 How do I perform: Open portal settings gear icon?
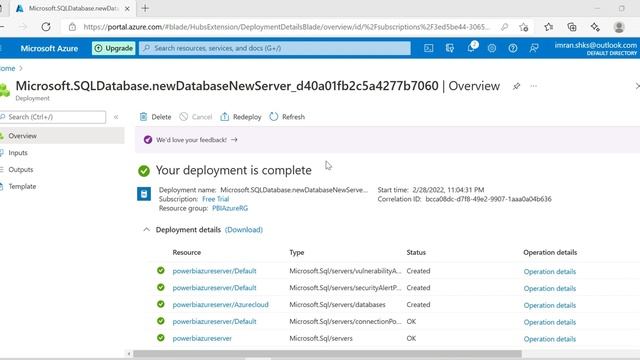492,48
